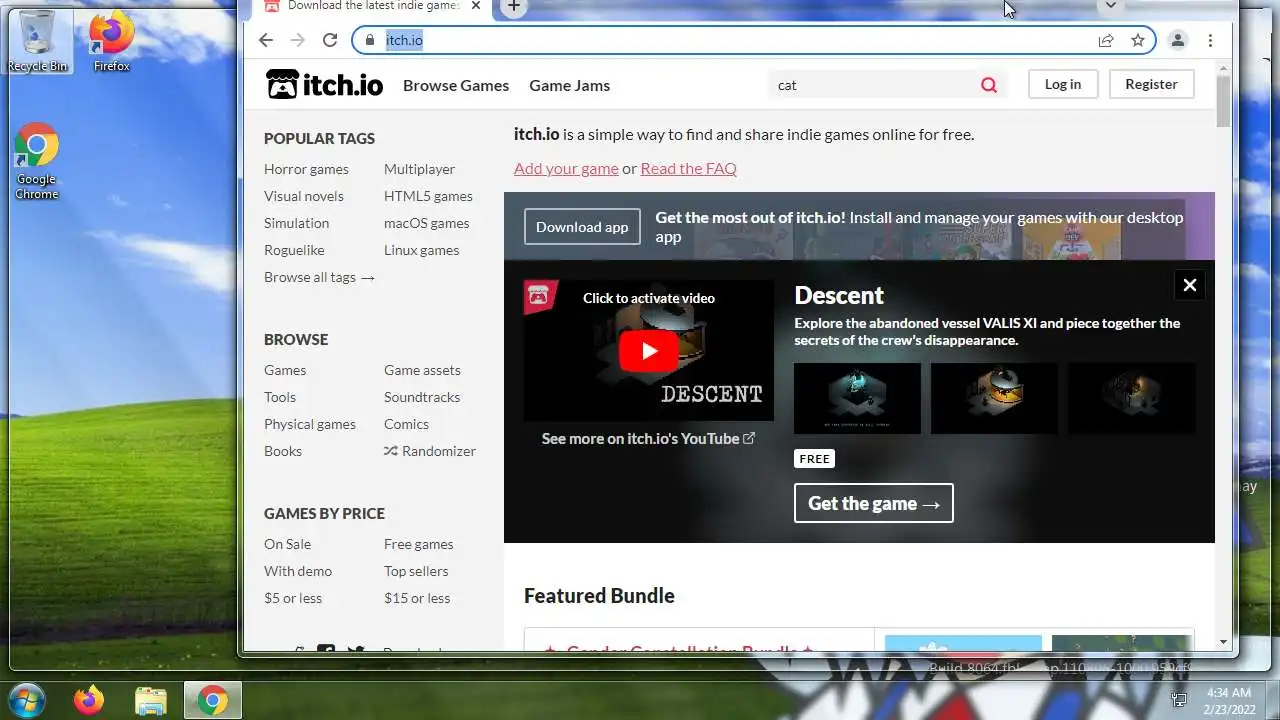Open the Chrome profile avatar icon
Viewport: 1280px width, 720px height.
click(x=1178, y=40)
